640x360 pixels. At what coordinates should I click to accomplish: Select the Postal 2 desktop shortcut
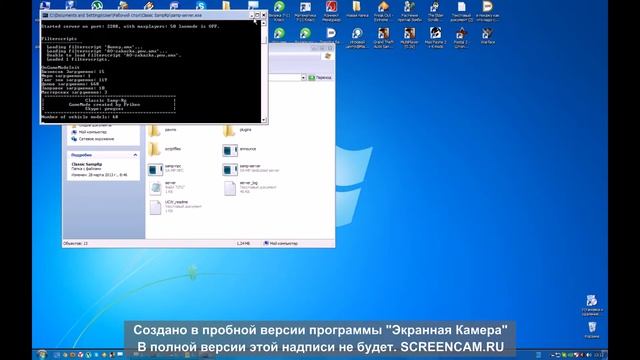(x=461, y=38)
